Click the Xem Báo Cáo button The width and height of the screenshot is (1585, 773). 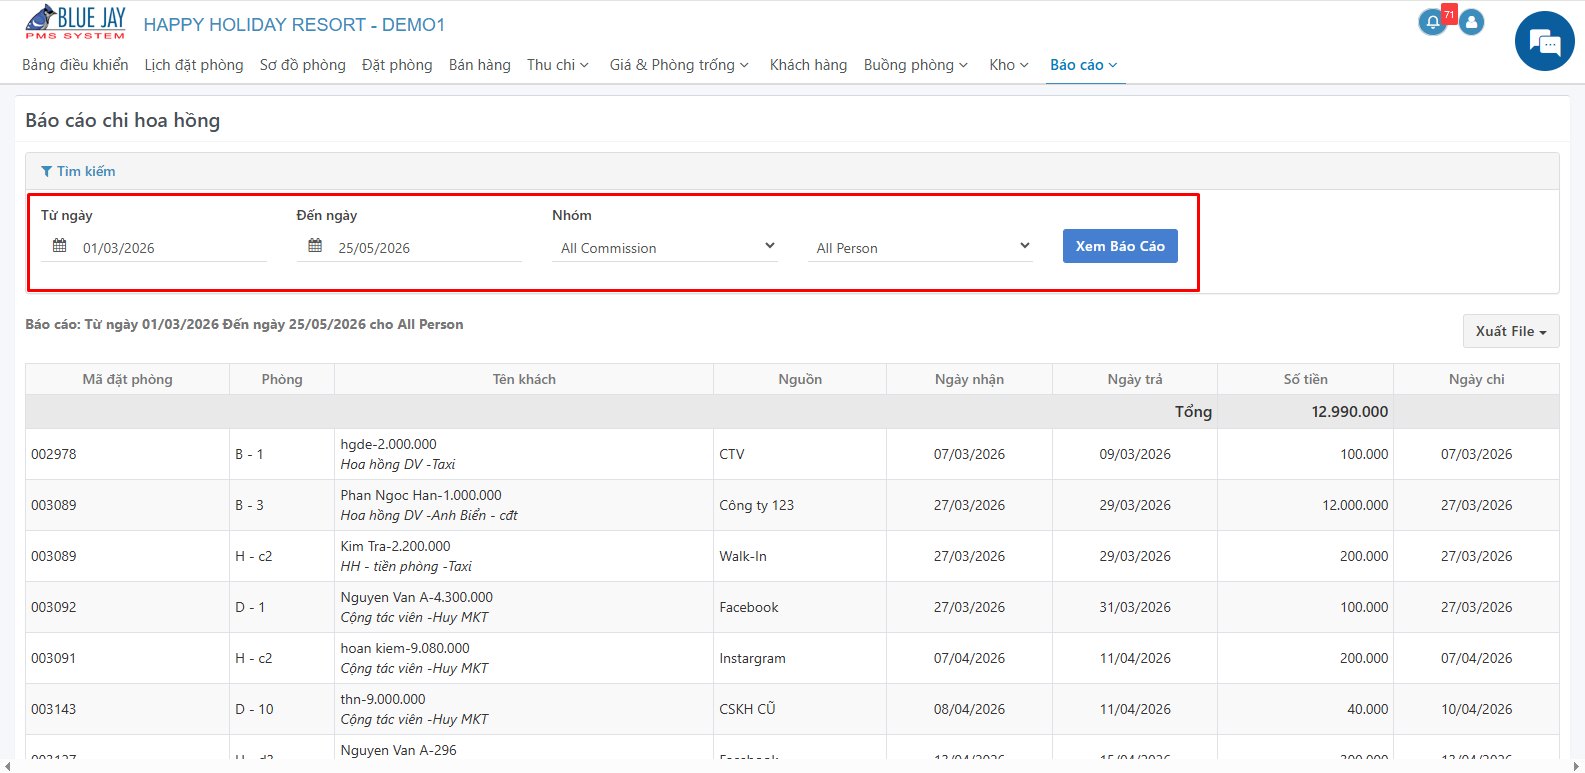tap(1120, 246)
